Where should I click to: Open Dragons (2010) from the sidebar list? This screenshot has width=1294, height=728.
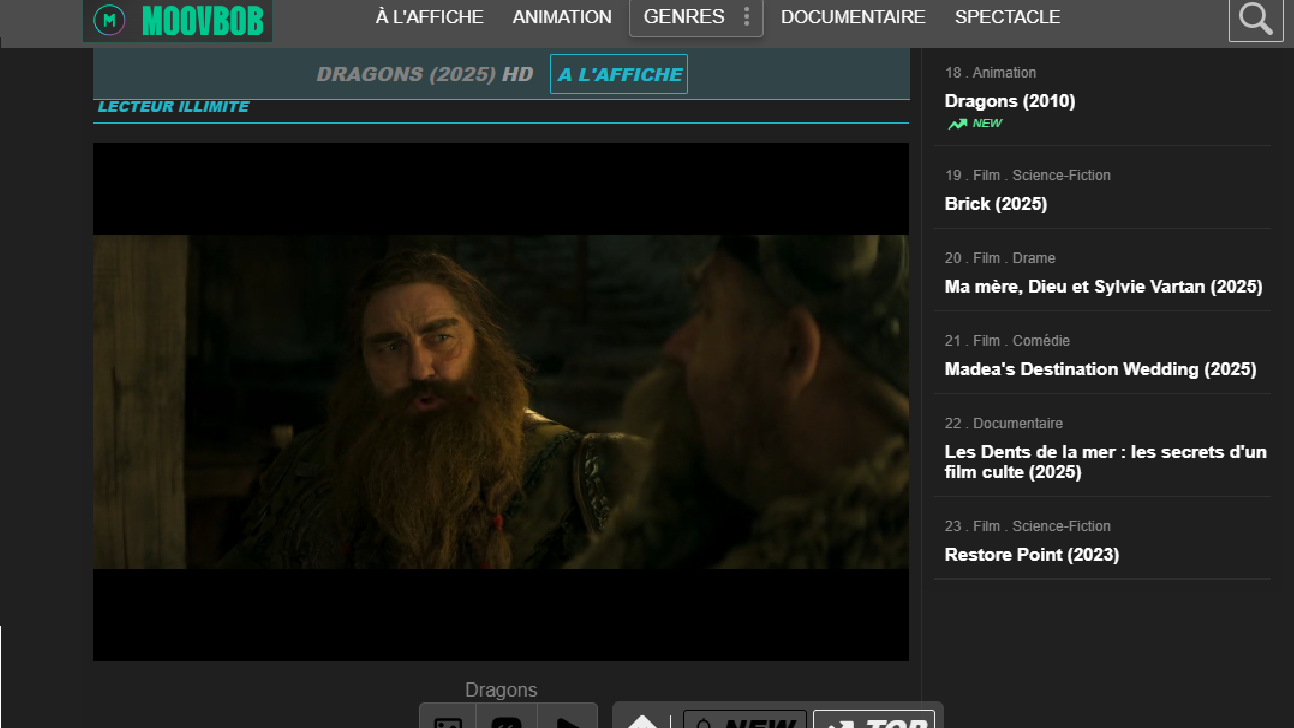click(1009, 101)
